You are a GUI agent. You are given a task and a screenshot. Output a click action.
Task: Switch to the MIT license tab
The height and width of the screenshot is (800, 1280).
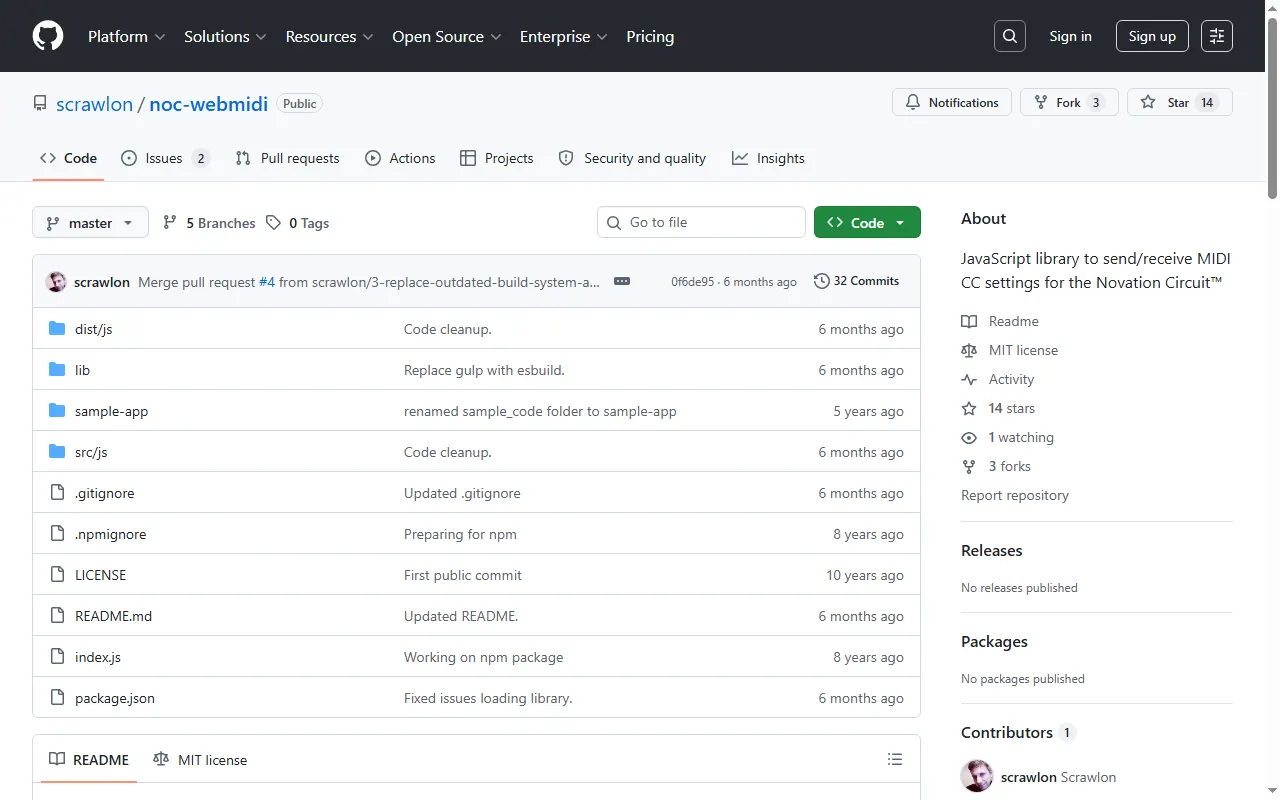pyautogui.click(x=200, y=760)
